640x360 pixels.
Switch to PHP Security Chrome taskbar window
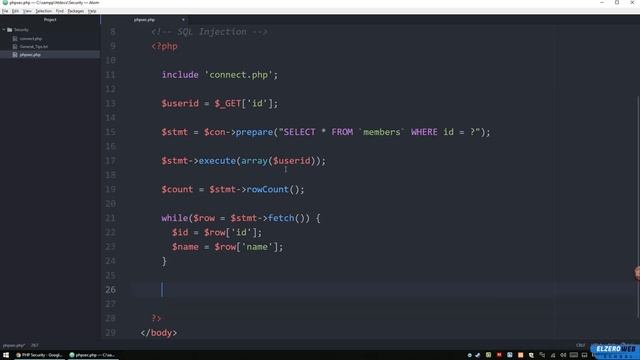39,355
